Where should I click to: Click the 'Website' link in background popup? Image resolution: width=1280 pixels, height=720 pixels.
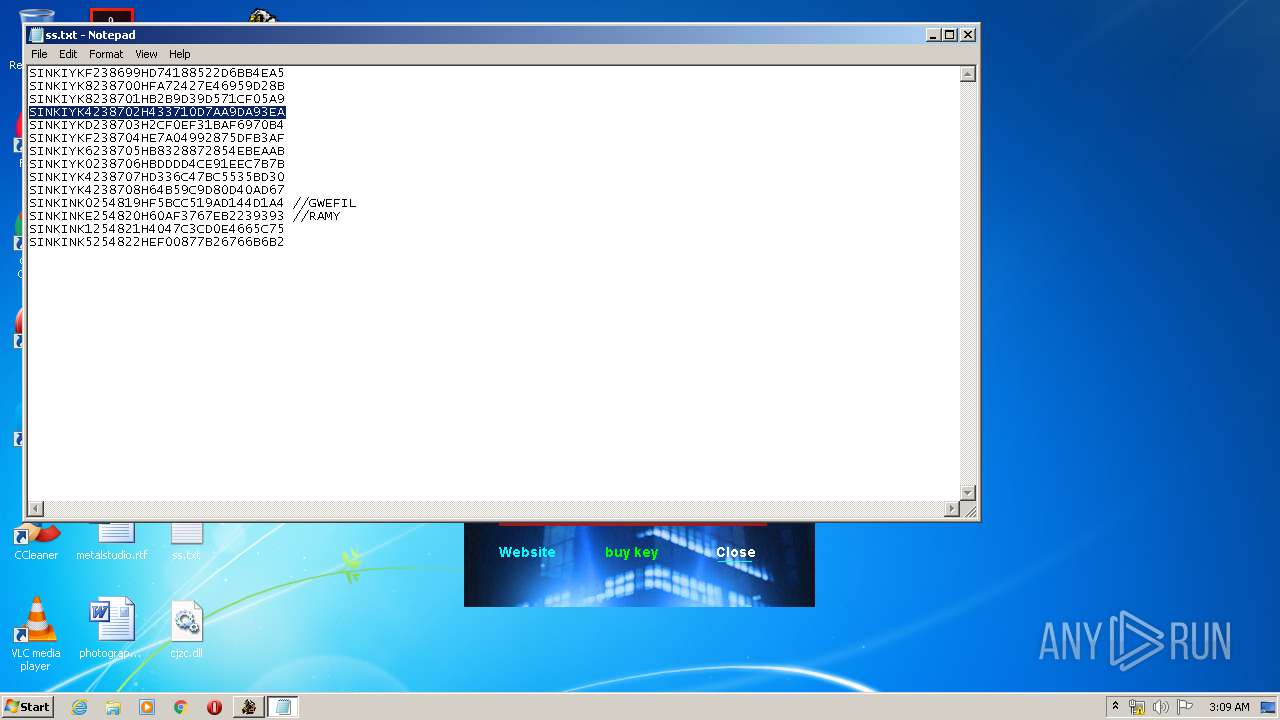(x=527, y=552)
